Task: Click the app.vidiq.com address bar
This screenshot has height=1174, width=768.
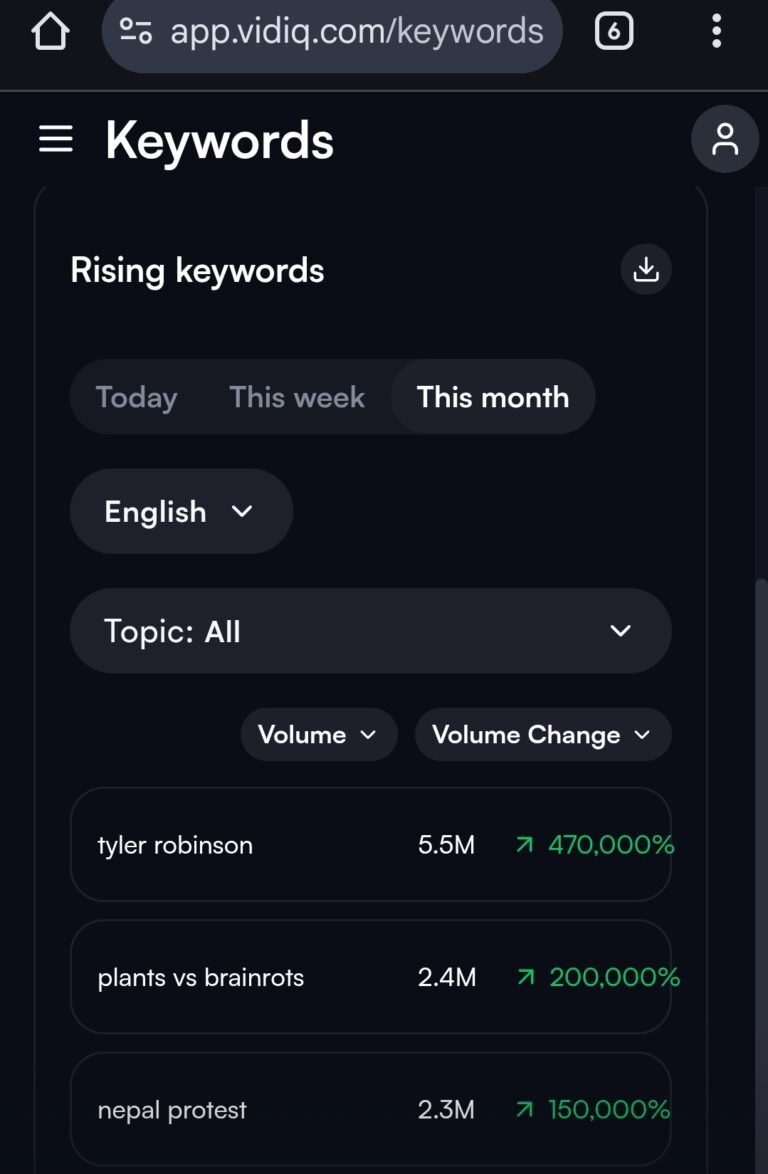Action: click(x=355, y=32)
